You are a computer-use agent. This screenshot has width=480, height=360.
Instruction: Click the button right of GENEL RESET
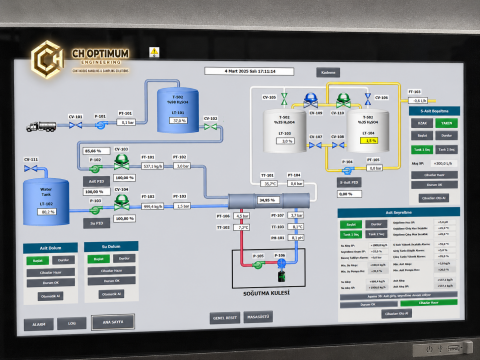coord(258,317)
